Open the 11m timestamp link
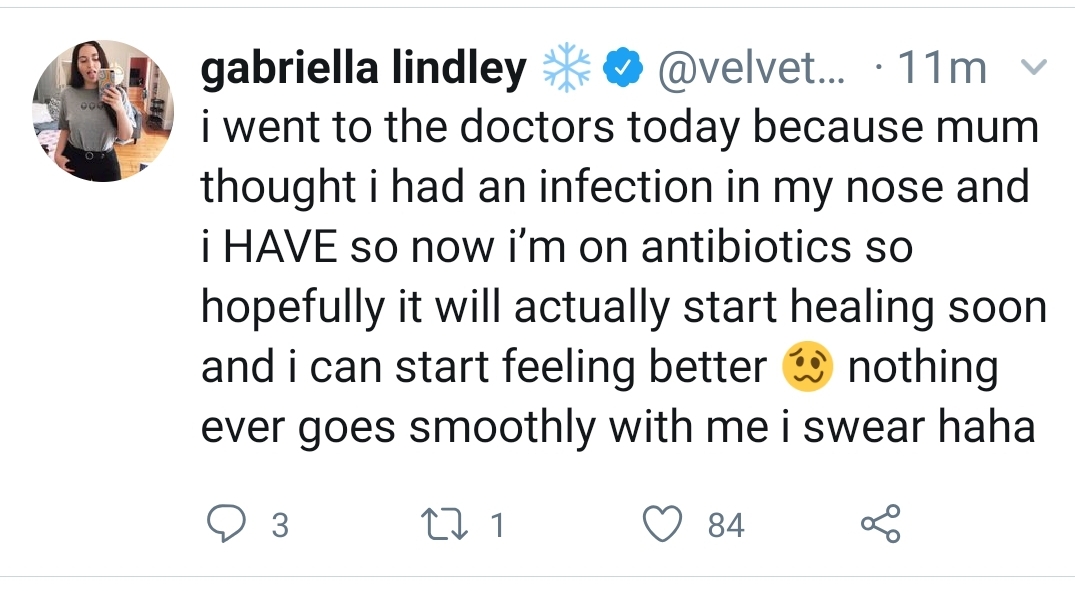This screenshot has width=1075, height=591. pyautogui.click(x=942, y=68)
